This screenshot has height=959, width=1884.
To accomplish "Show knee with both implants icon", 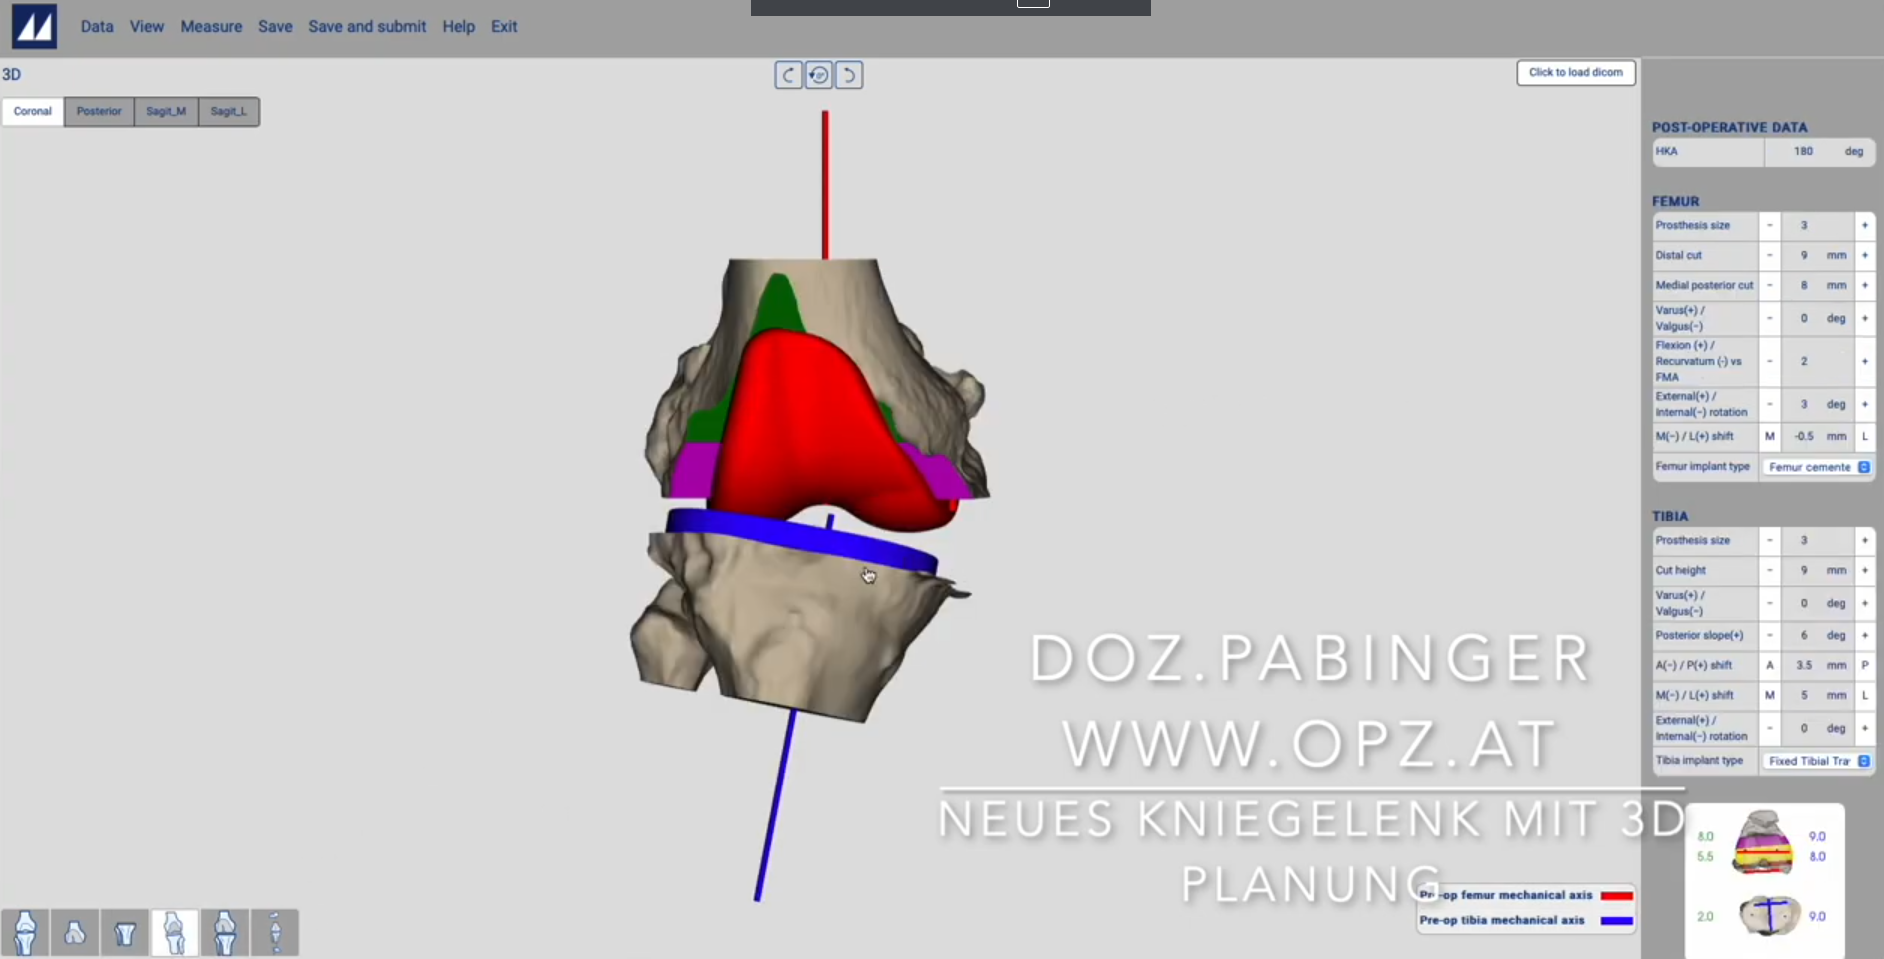I will point(225,933).
